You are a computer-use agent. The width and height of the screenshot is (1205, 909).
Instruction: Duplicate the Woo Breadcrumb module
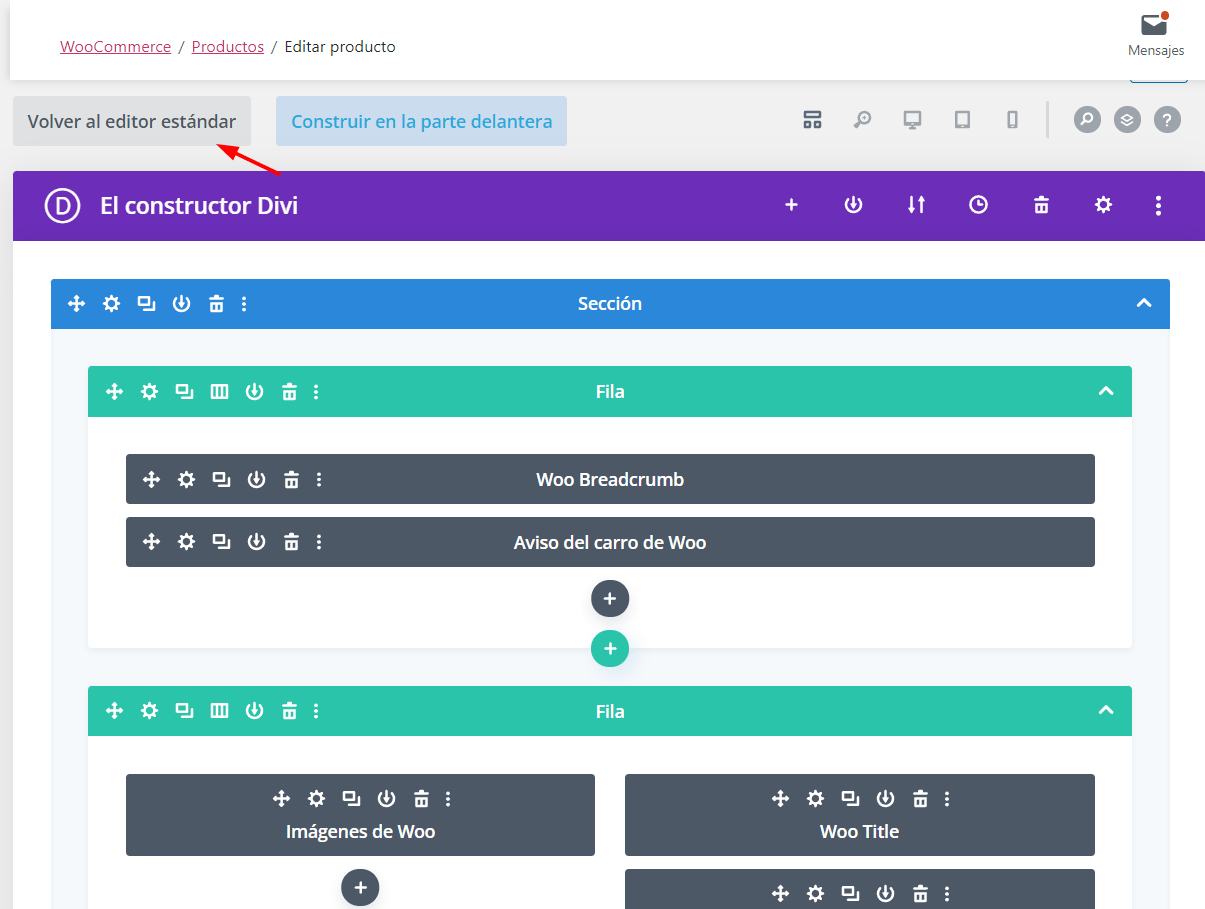pos(221,480)
